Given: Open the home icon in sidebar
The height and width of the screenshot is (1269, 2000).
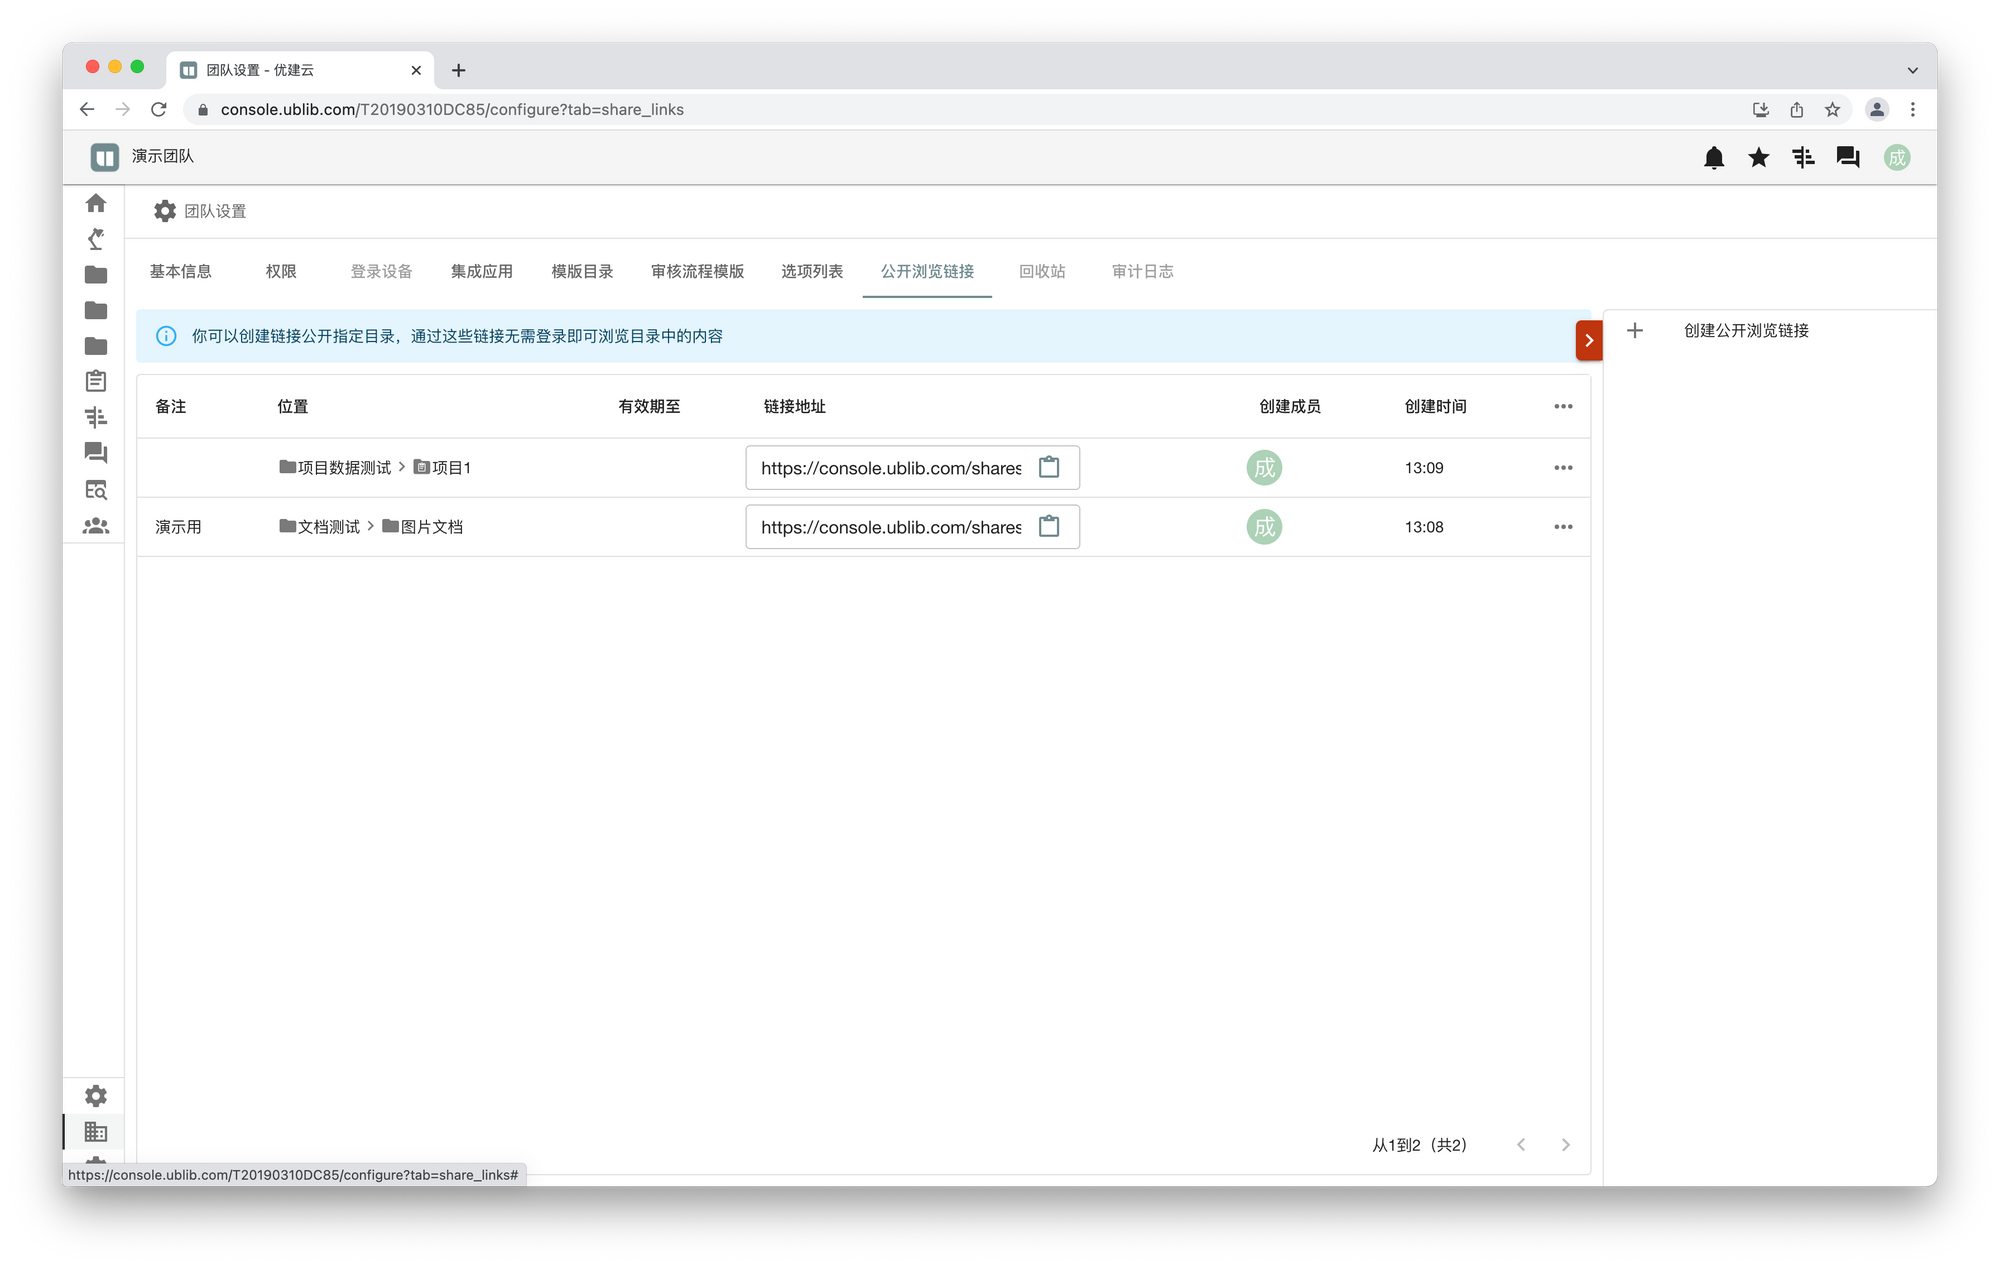Looking at the screenshot, I should tap(96, 203).
